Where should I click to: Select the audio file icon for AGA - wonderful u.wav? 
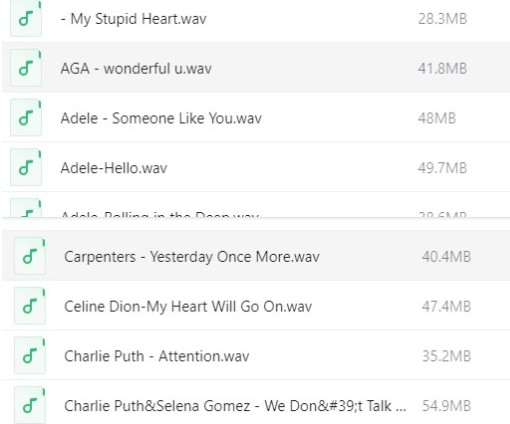(26, 68)
